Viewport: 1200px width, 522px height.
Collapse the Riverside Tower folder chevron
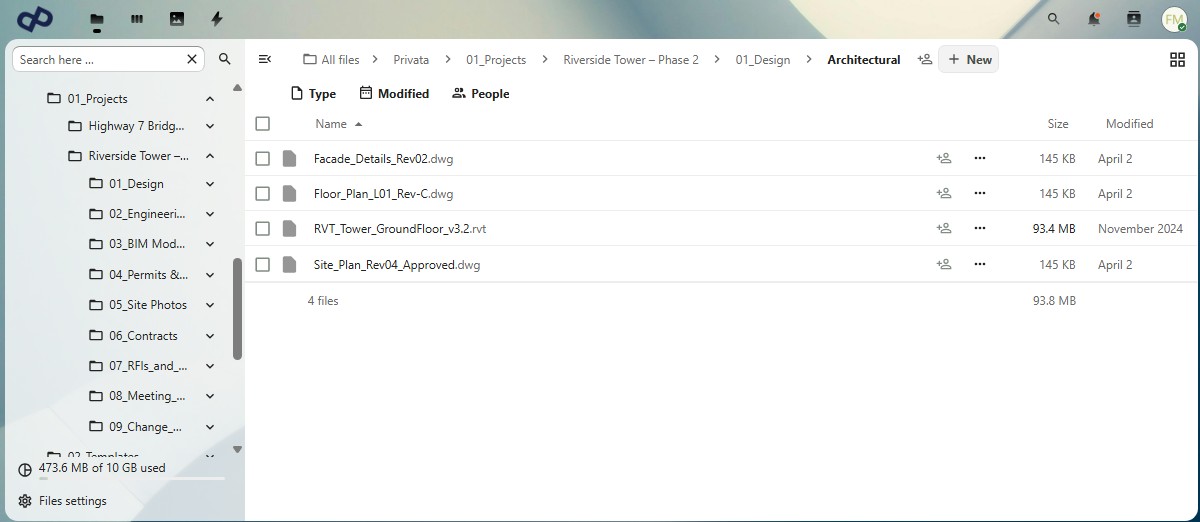tap(210, 156)
